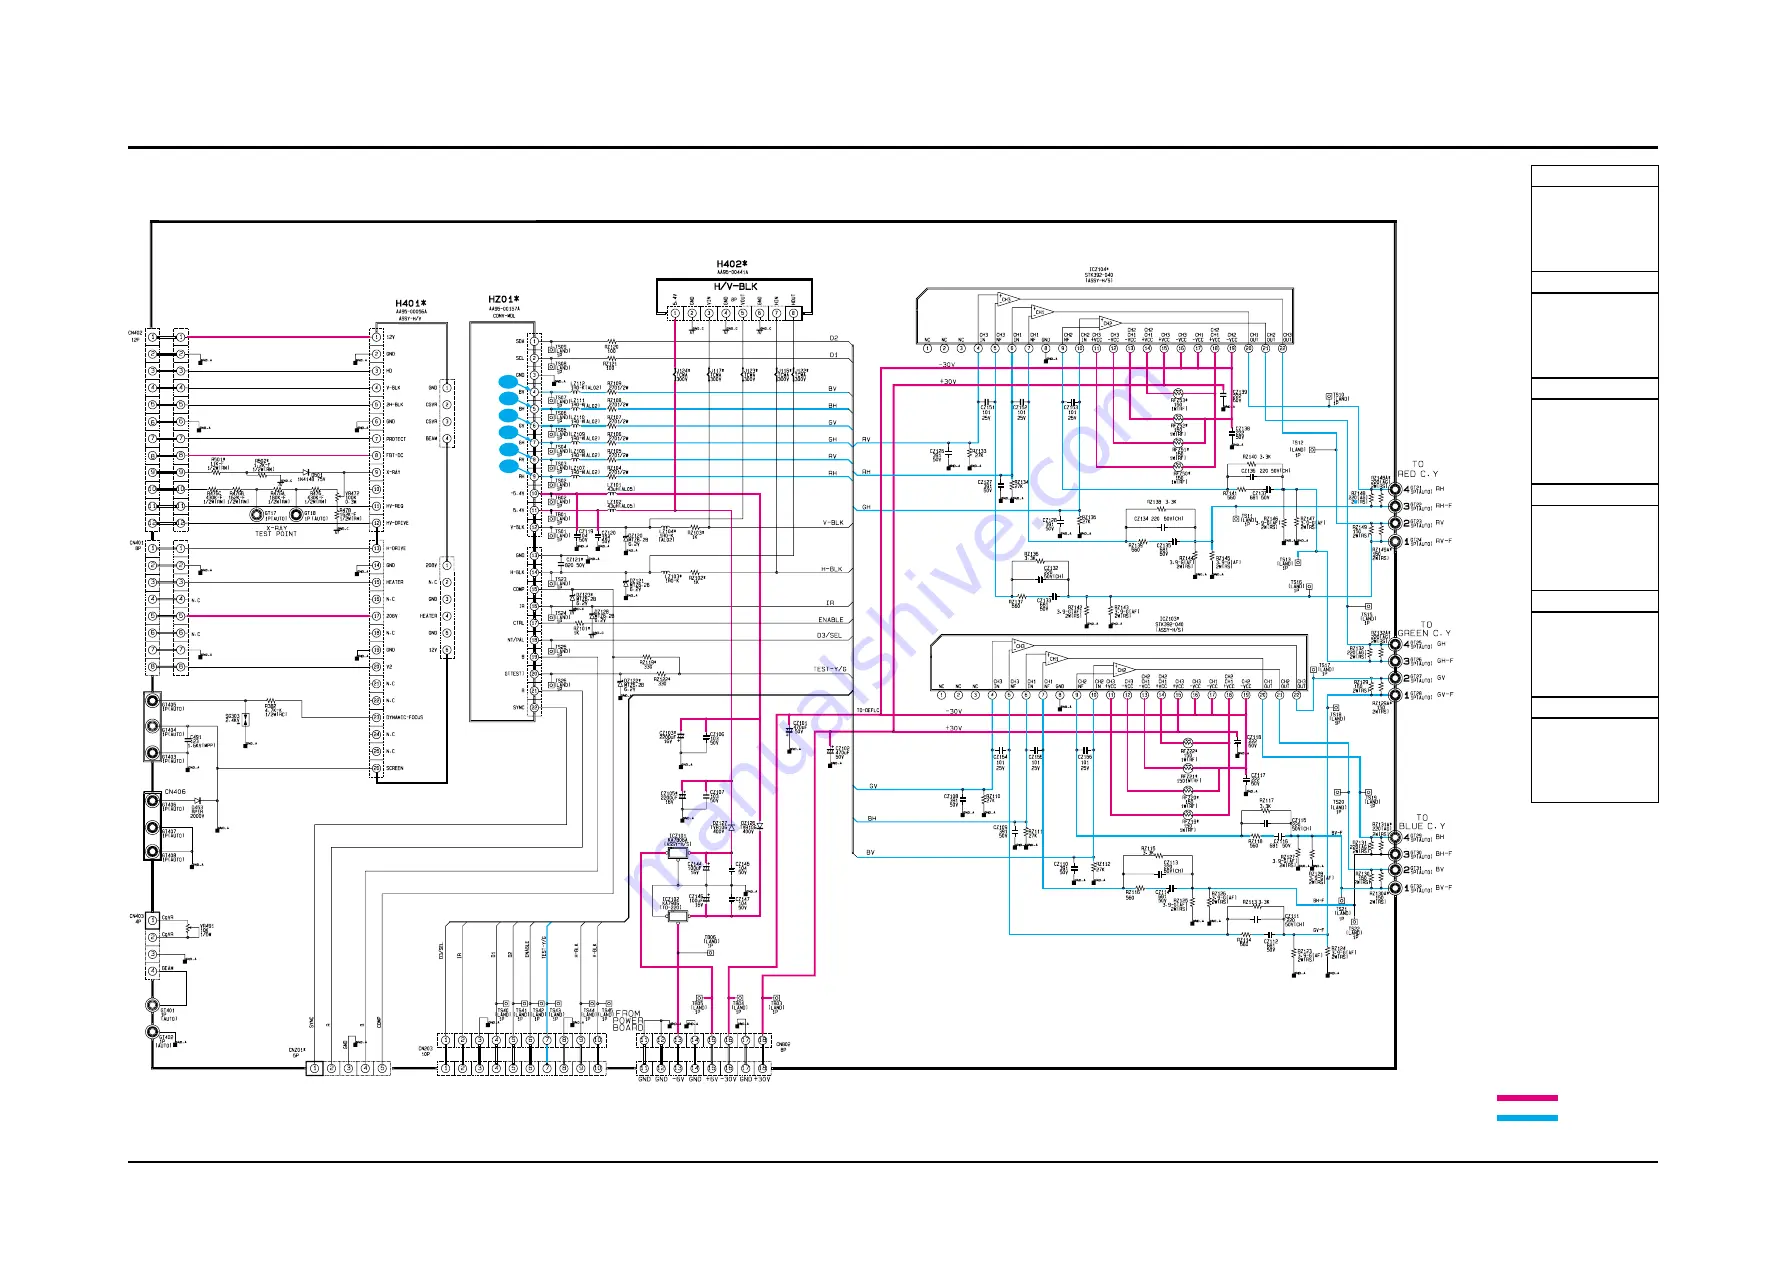1787x1263 pixels.
Task: Click the X-RAY TEST POINT text
Action: click(x=276, y=531)
